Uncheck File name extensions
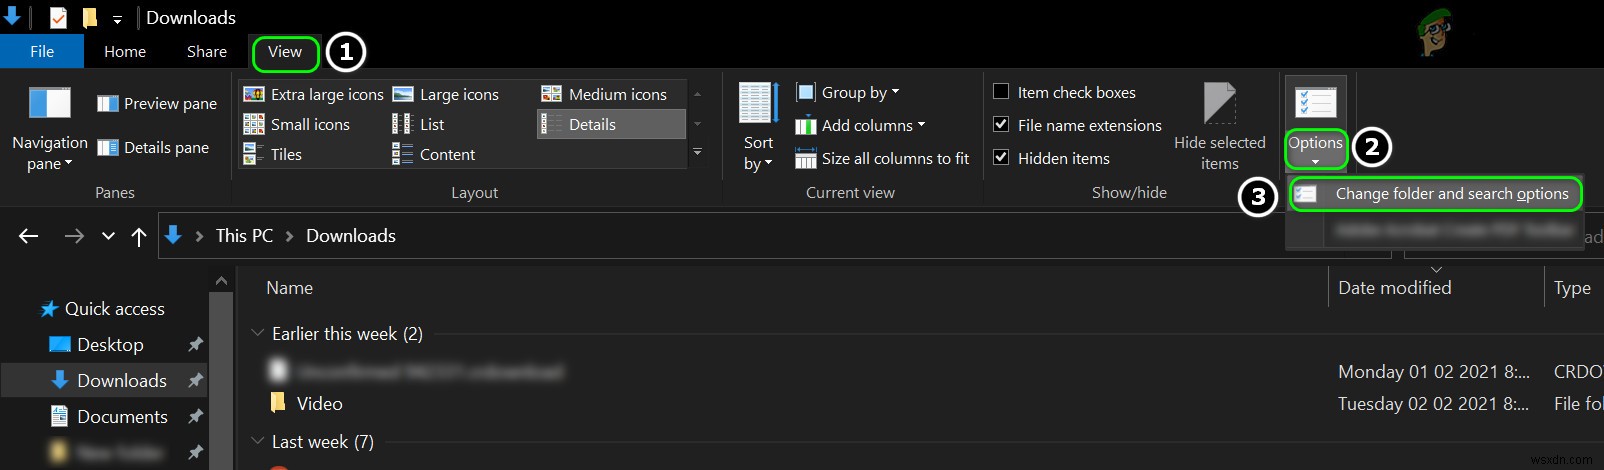The width and height of the screenshot is (1604, 470). tap(1001, 125)
